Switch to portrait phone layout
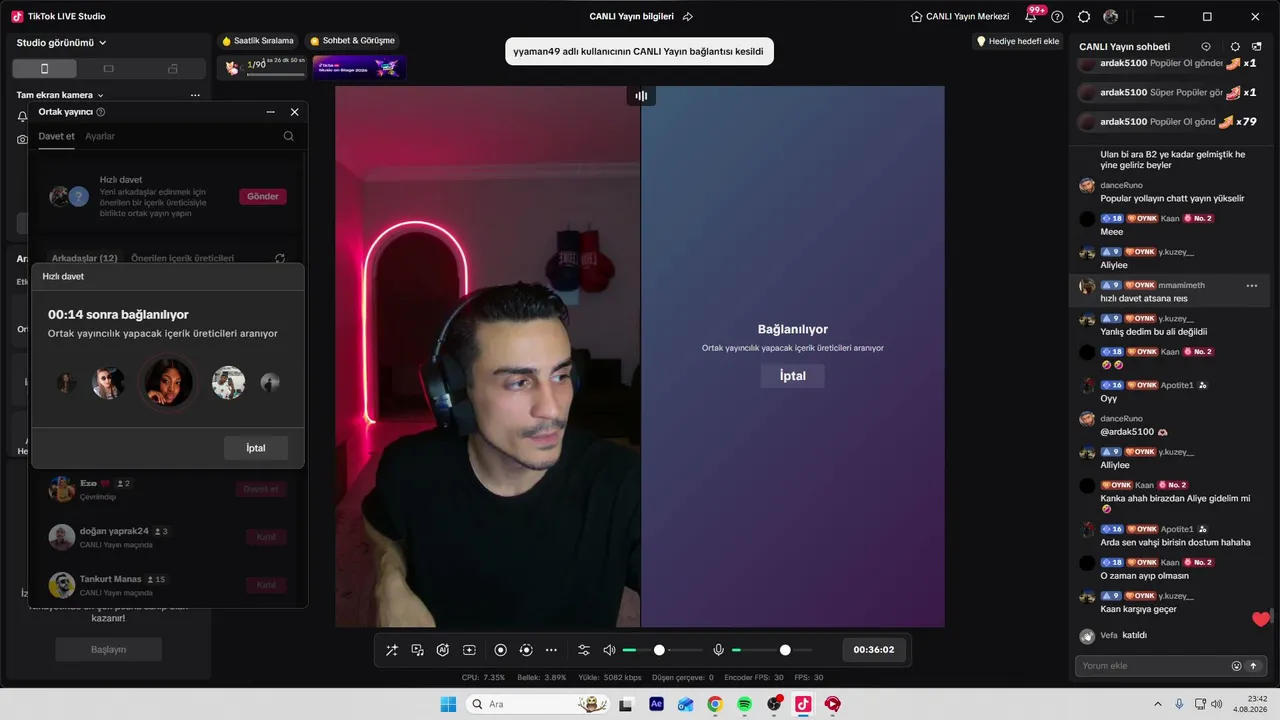The height and width of the screenshot is (720, 1280). pos(44,68)
